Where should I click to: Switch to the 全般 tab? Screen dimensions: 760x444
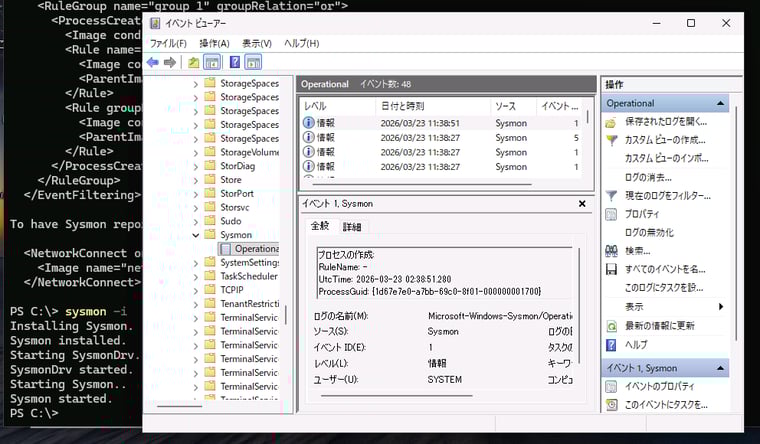[320, 226]
